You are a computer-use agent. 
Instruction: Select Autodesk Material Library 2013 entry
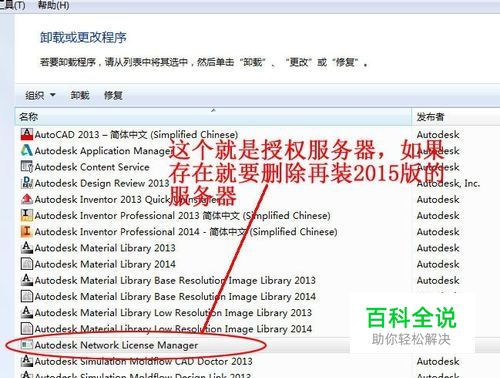click(x=105, y=248)
